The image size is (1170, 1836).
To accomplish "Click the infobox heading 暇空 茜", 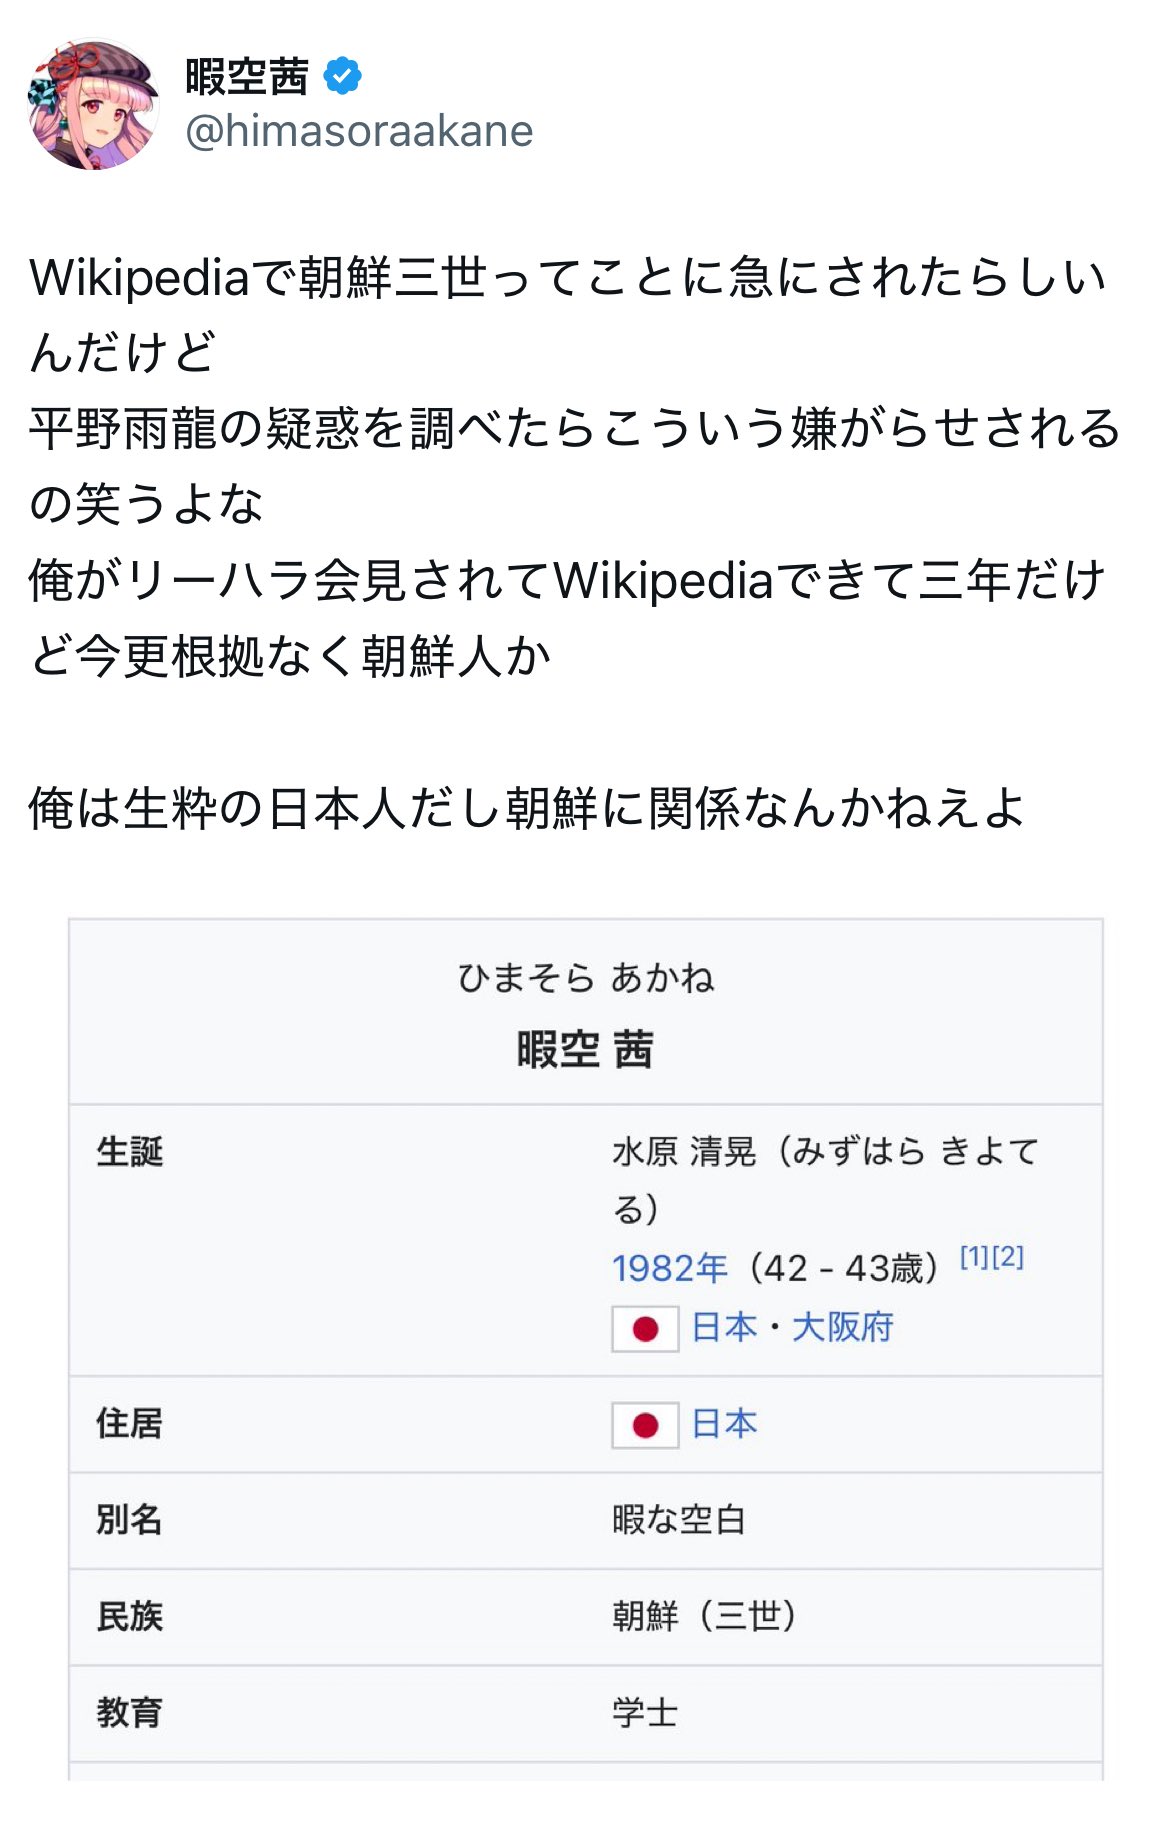I will tap(585, 1050).
